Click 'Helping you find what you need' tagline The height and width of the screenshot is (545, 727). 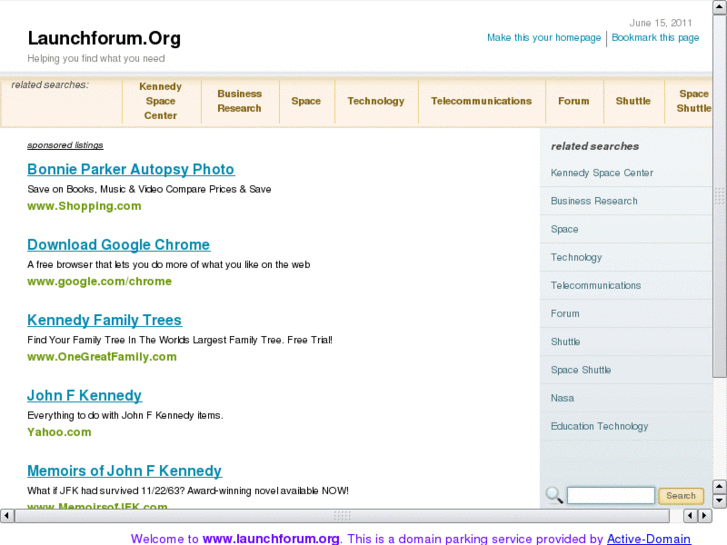point(96,58)
